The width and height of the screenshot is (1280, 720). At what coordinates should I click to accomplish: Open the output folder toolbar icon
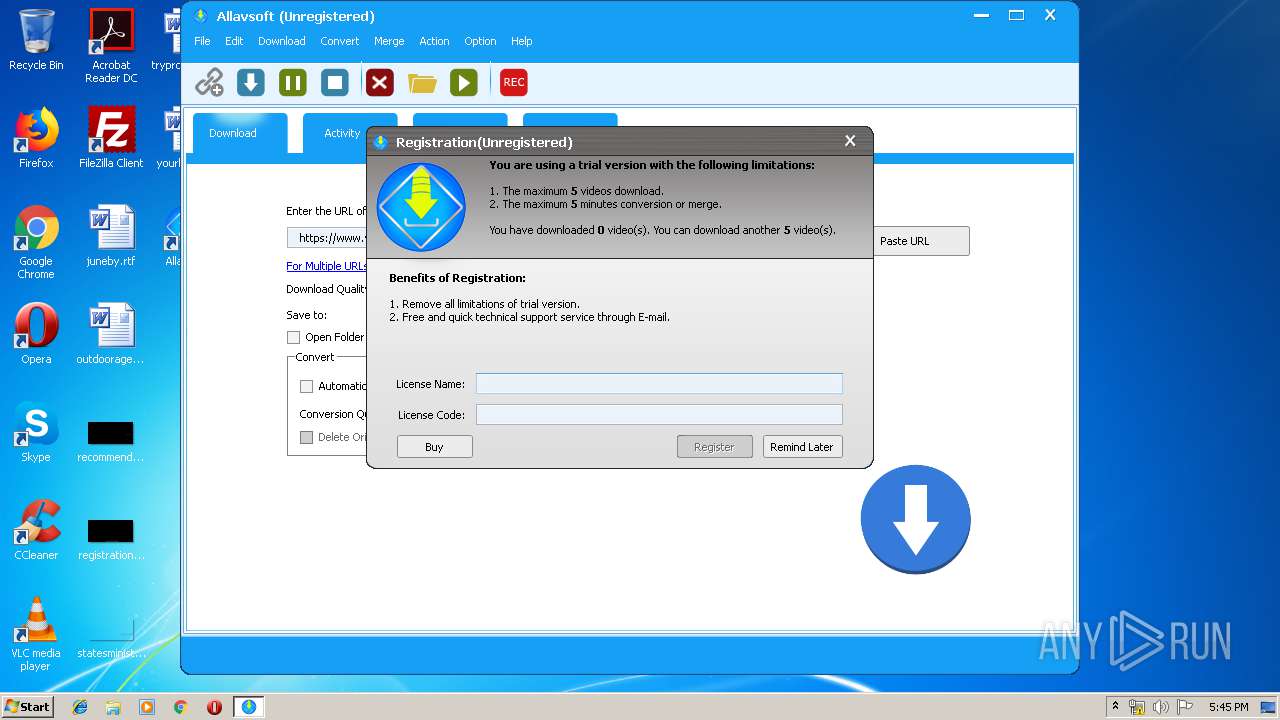tap(422, 82)
